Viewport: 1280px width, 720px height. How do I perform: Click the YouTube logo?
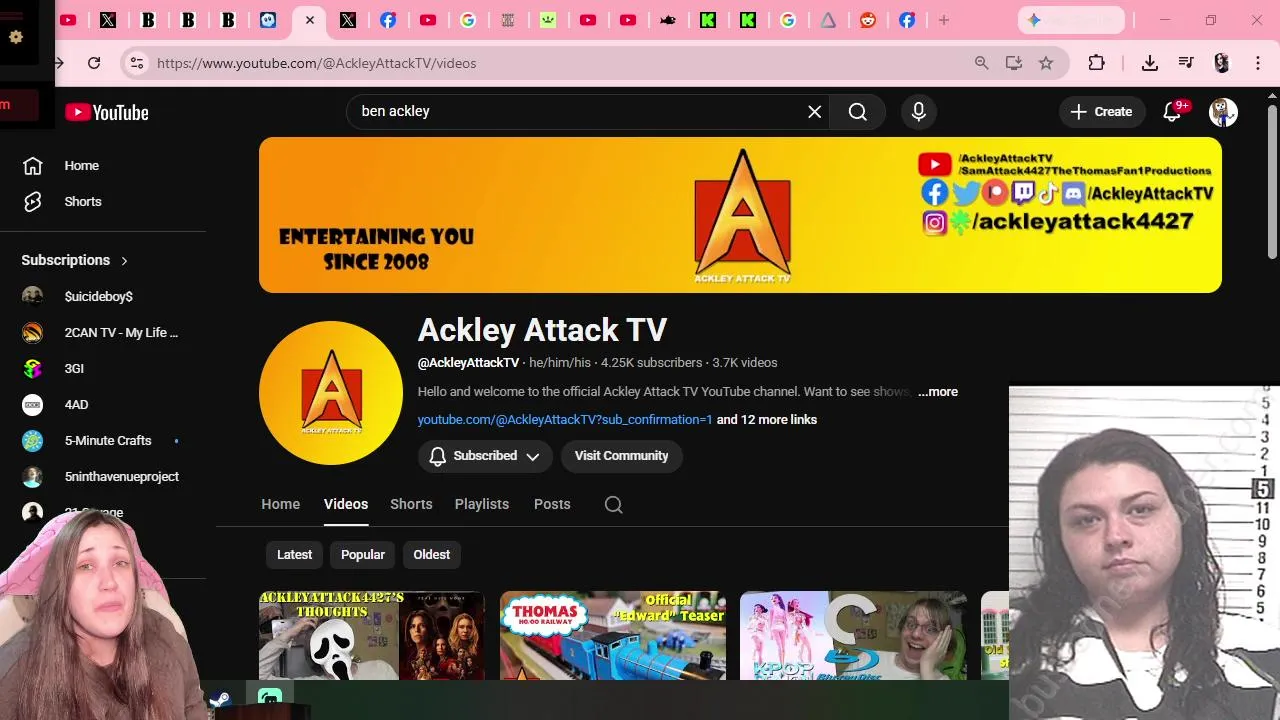107,112
